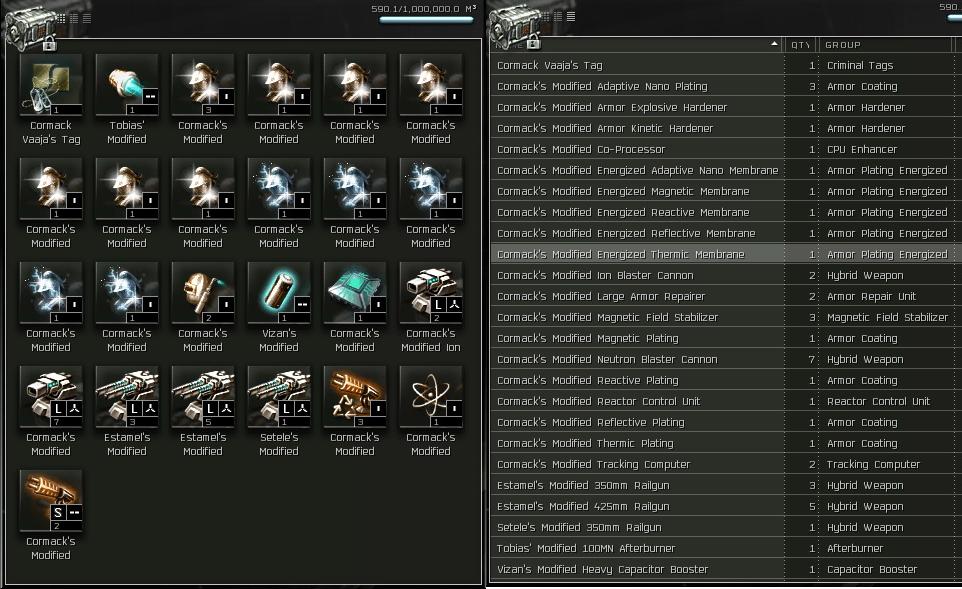This screenshot has width=962, height=589.
Task: Switch right window to details view
Action: pyautogui.click(x=558, y=17)
